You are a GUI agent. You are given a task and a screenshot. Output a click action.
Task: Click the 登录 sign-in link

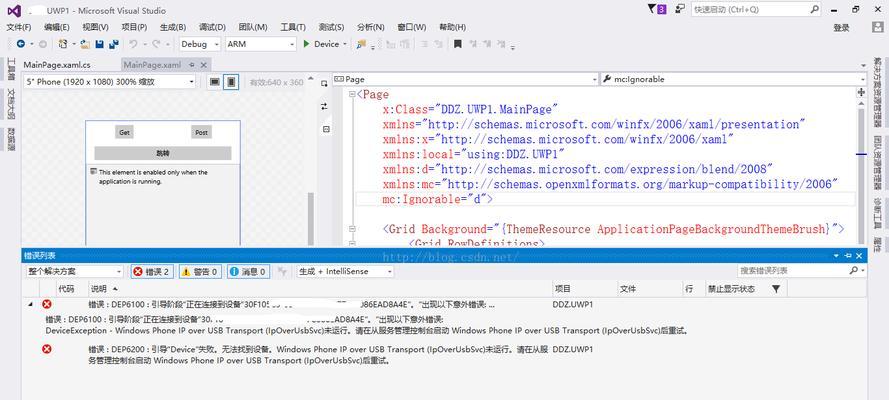coord(841,28)
